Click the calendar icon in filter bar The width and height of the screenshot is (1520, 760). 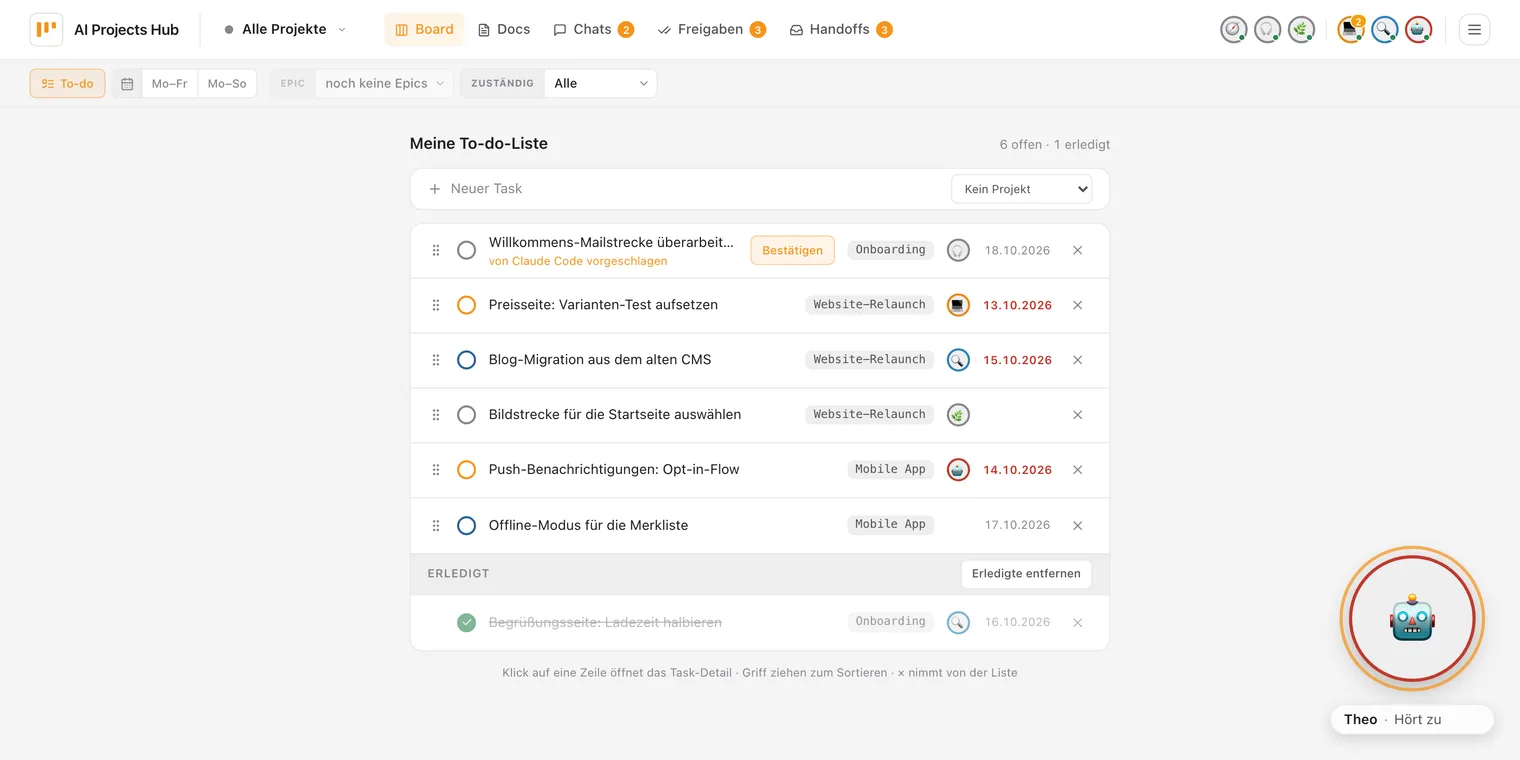click(x=127, y=84)
